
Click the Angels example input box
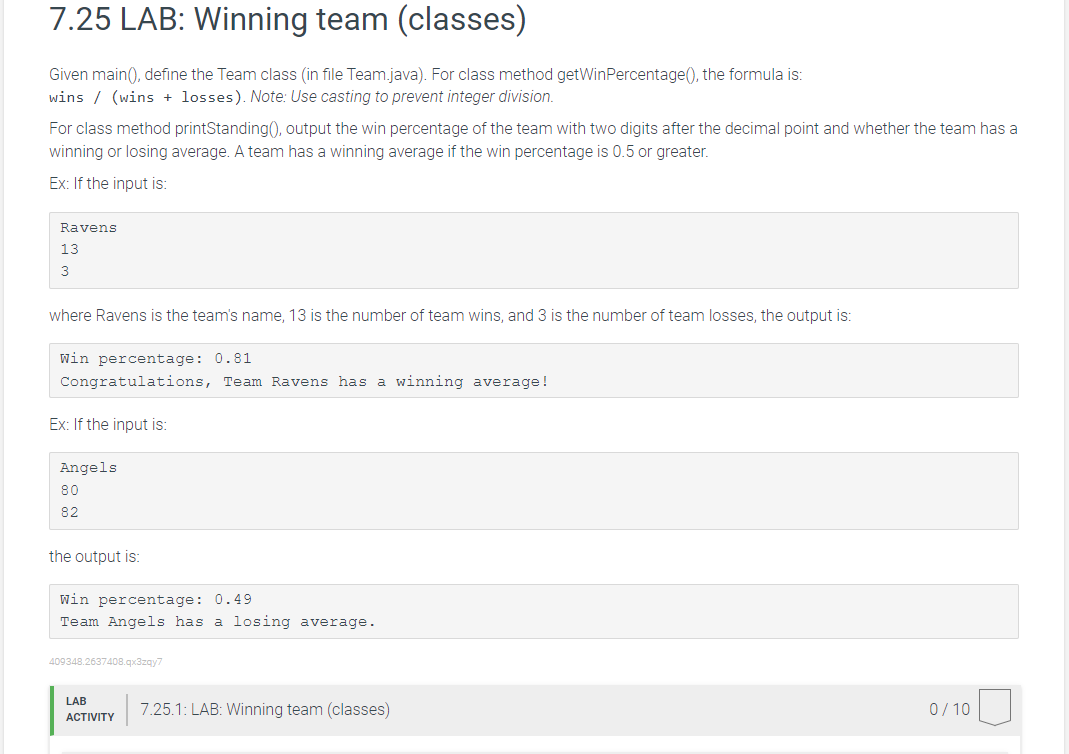(533, 490)
